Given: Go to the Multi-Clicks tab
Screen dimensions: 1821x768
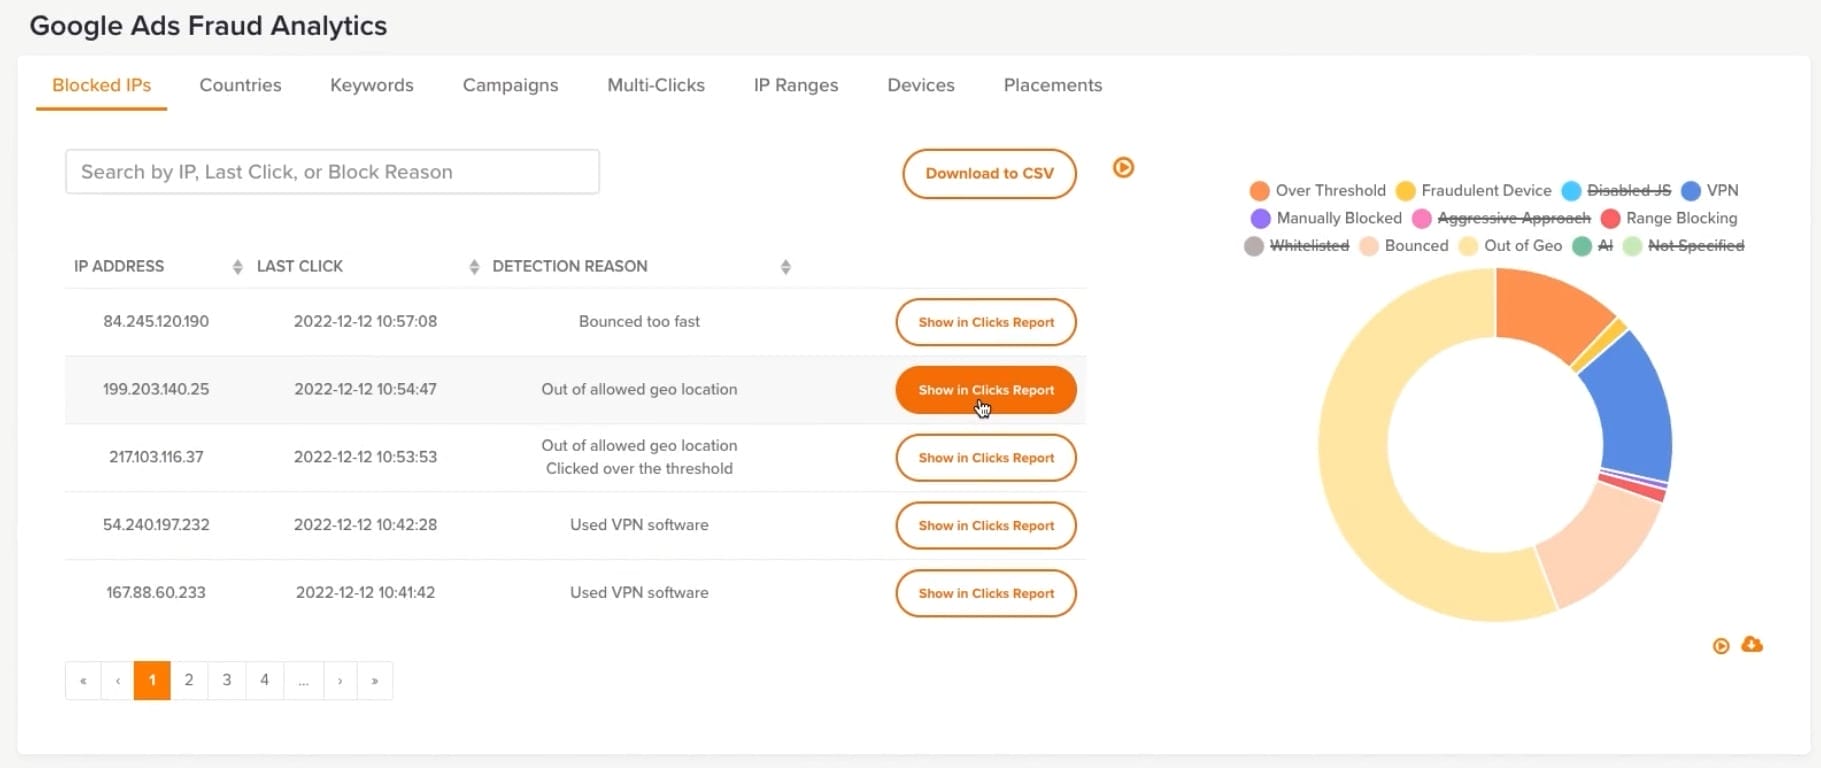Looking at the screenshot, I should tap(656, 86).
